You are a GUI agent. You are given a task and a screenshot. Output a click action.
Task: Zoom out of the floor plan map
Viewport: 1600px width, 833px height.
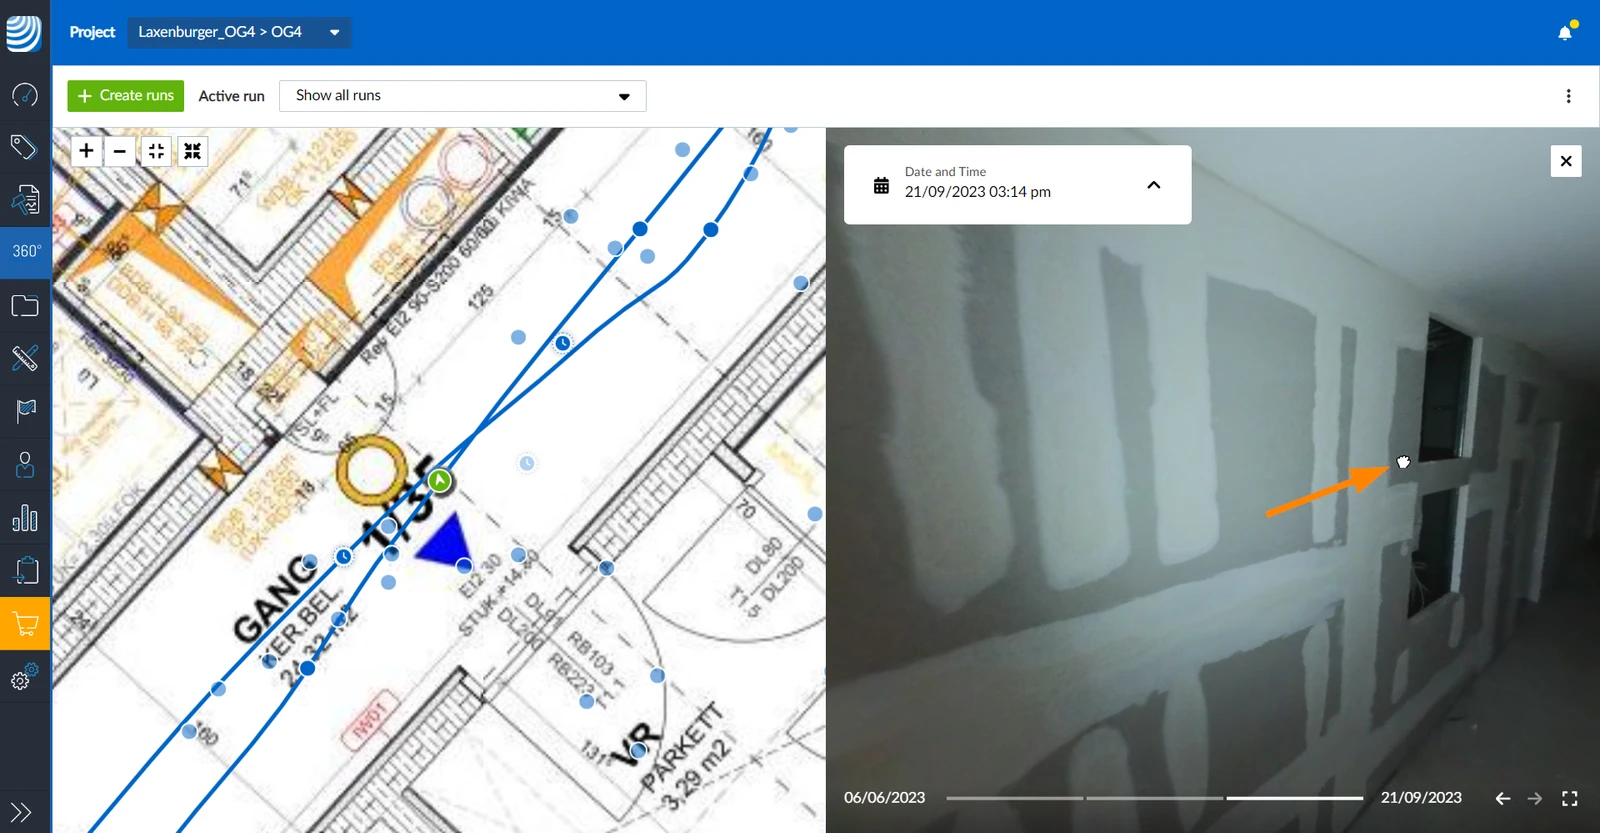coord(120,151)
